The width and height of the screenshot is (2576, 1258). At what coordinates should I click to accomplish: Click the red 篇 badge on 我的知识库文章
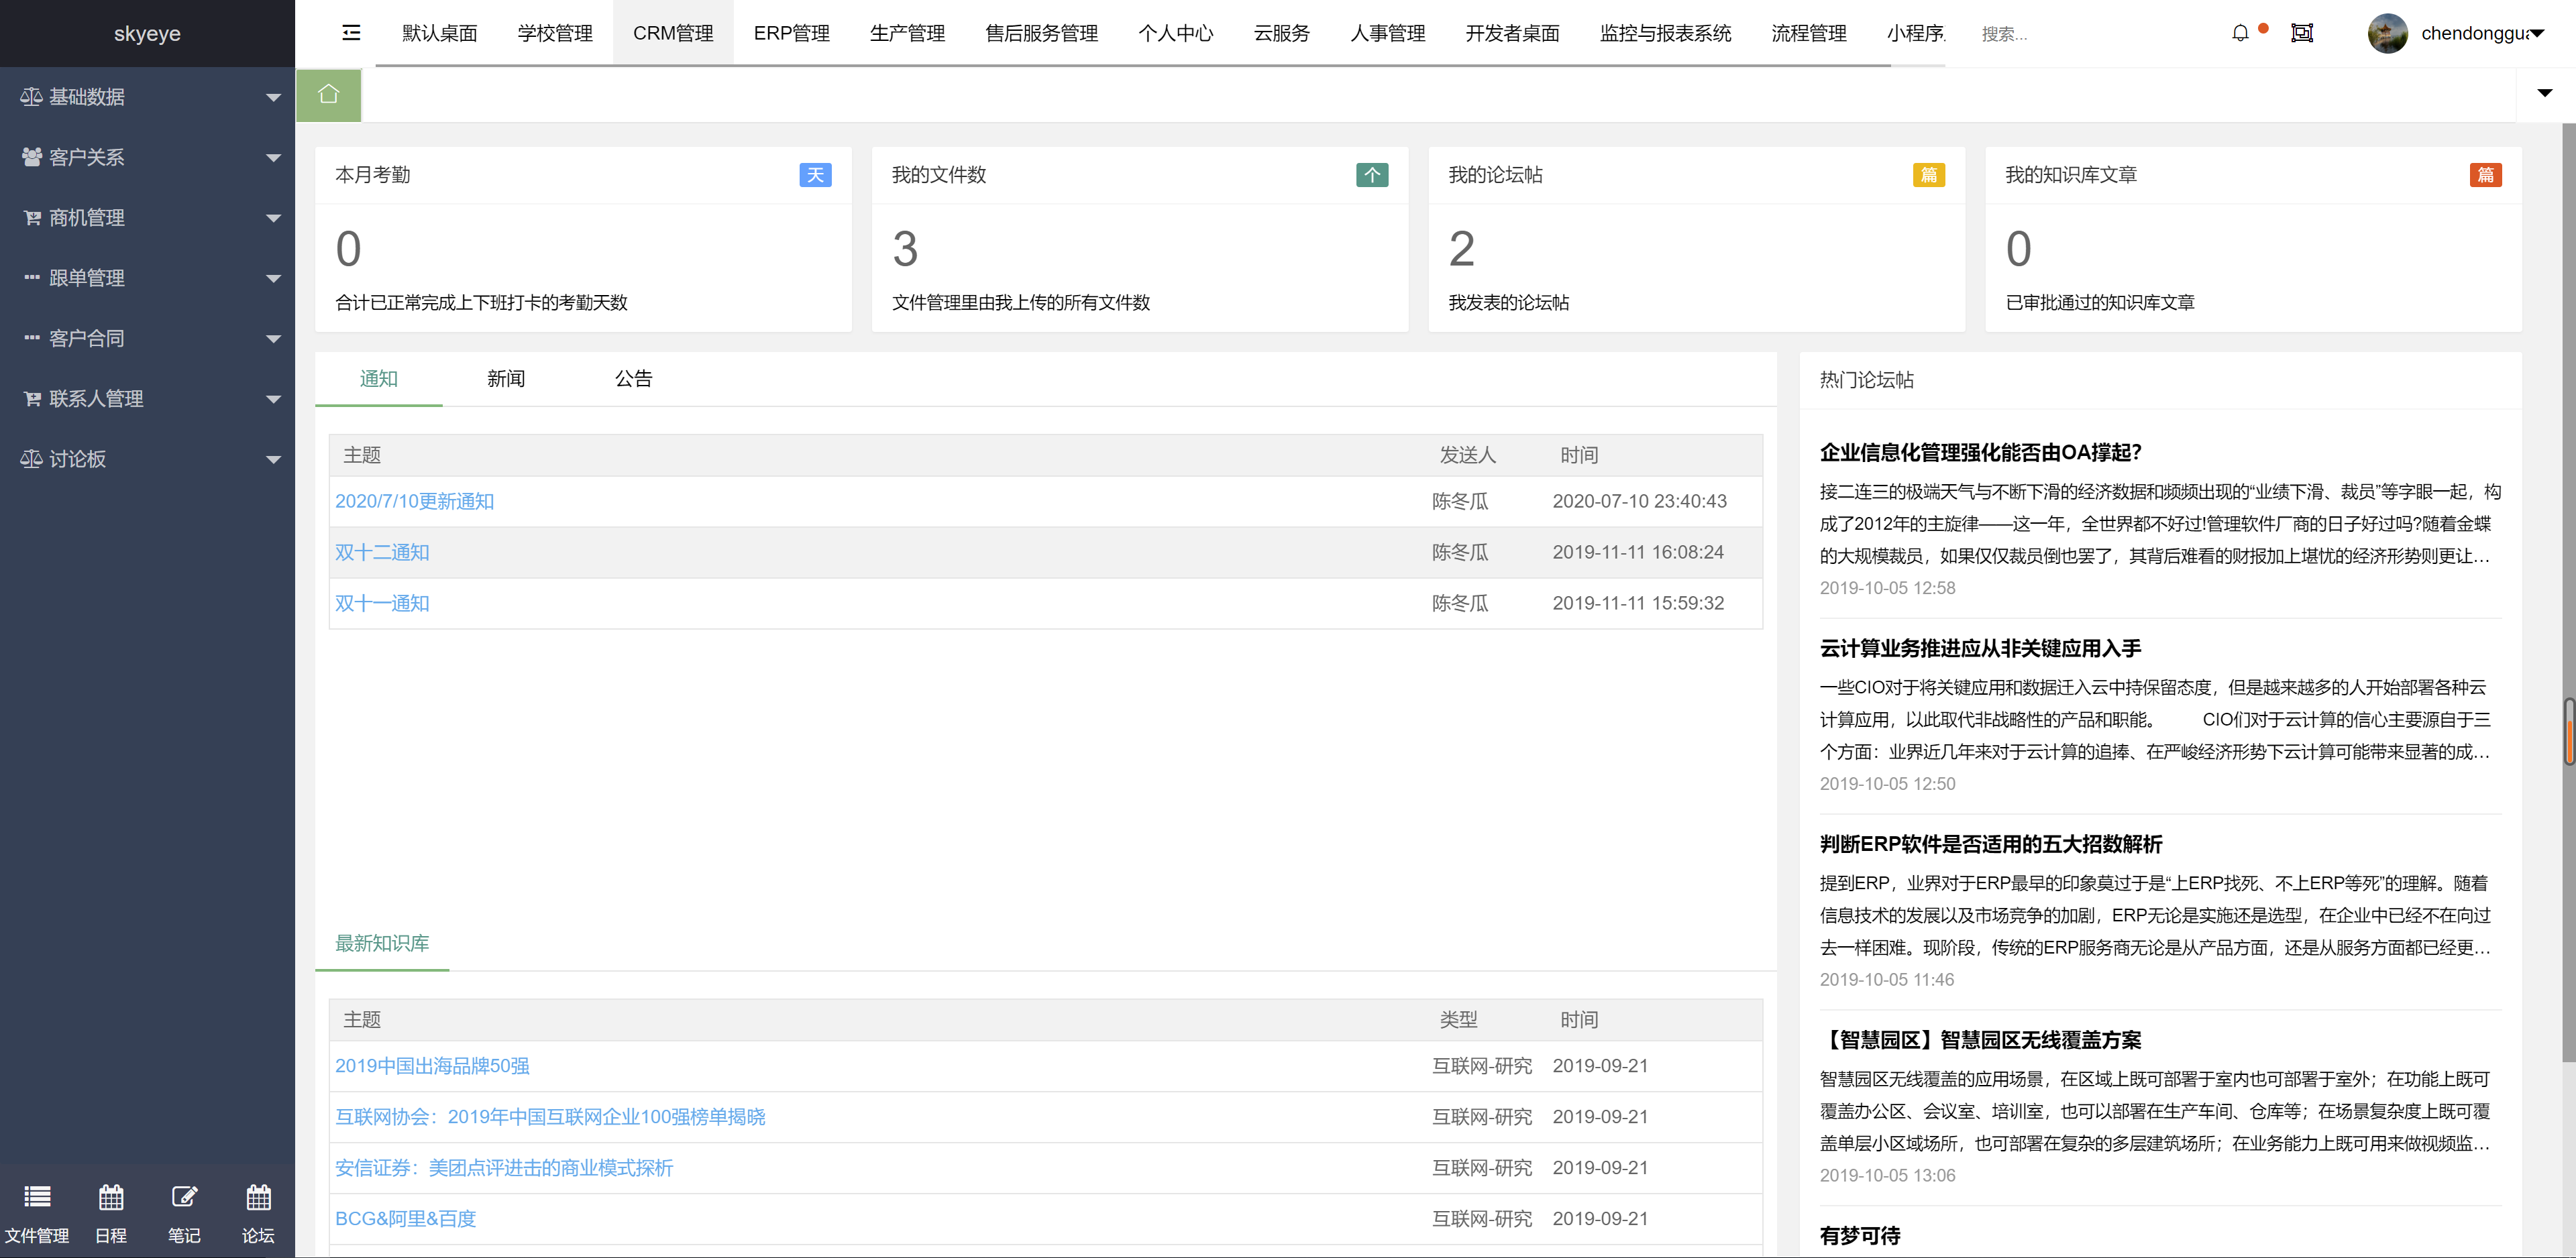(x=2486, y=175)
